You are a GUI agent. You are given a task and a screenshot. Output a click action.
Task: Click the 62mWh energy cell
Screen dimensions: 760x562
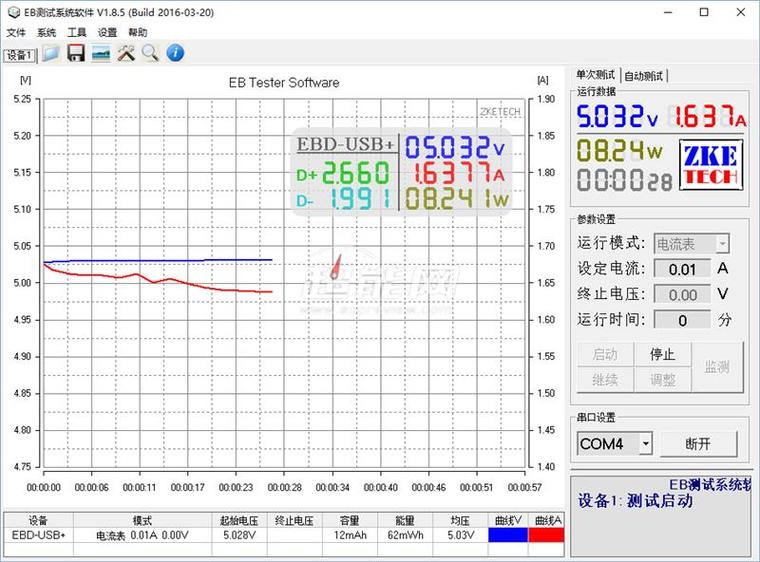pyautogui.click(x=405, y=535)
